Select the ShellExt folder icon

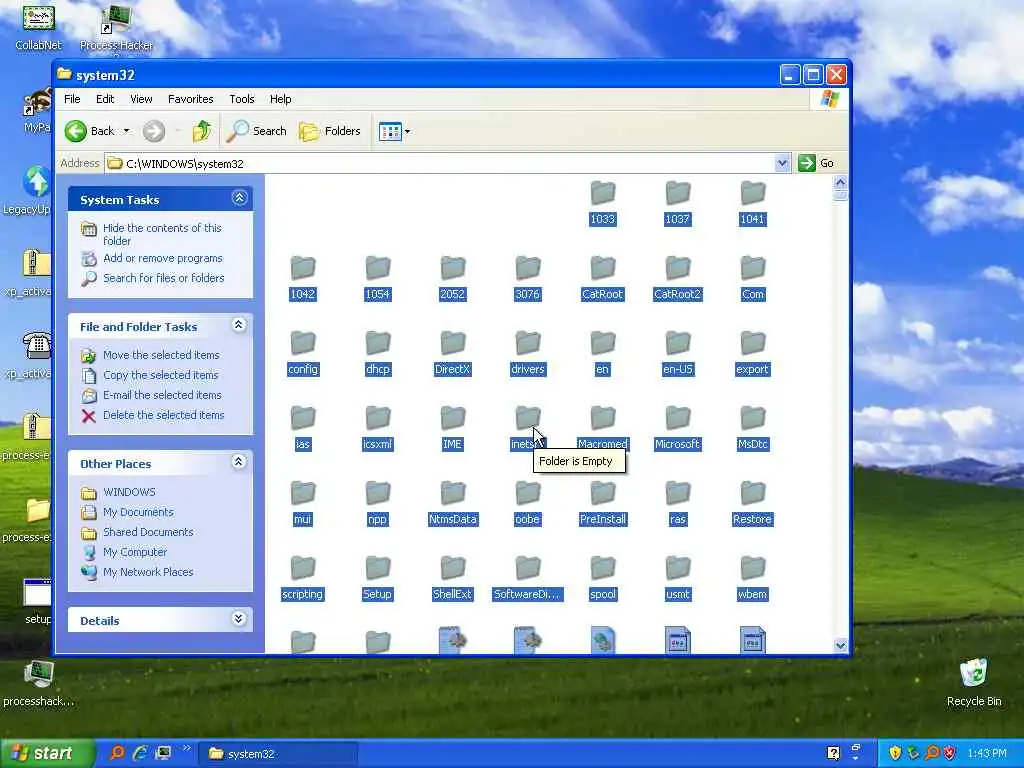click(x=453, y=569)
